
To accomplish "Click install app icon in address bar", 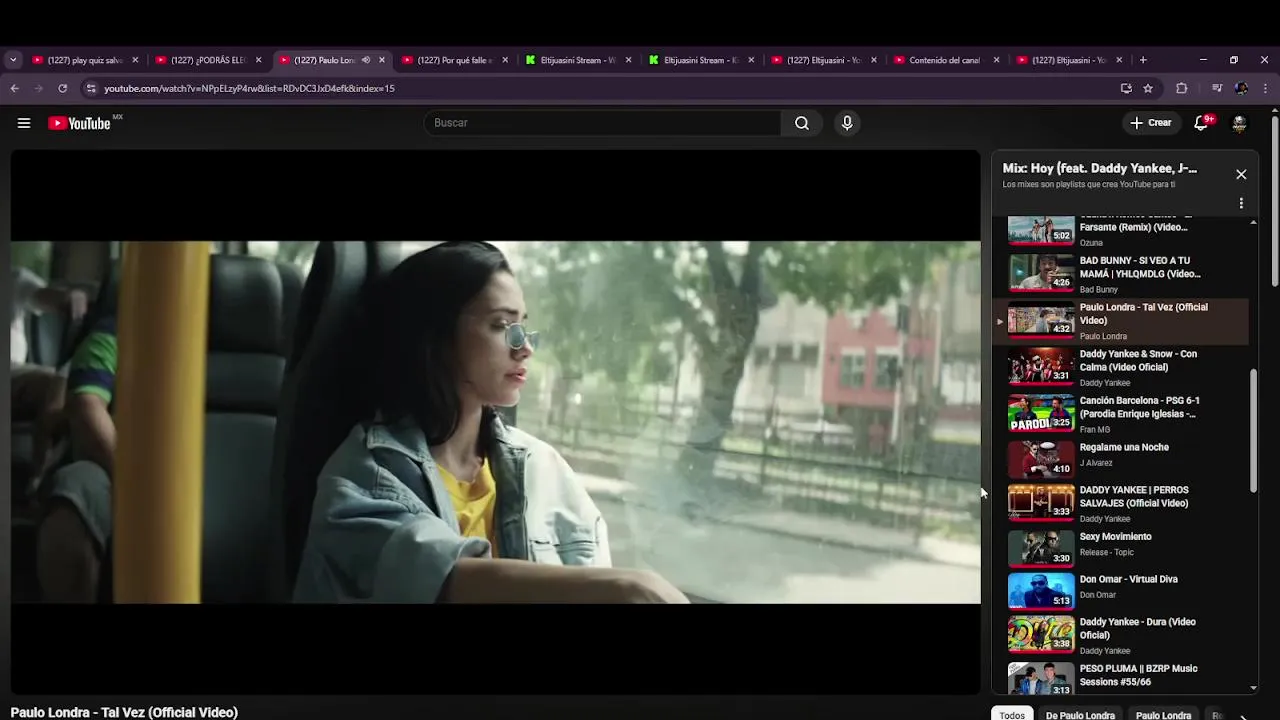I will coord(1126,88).
